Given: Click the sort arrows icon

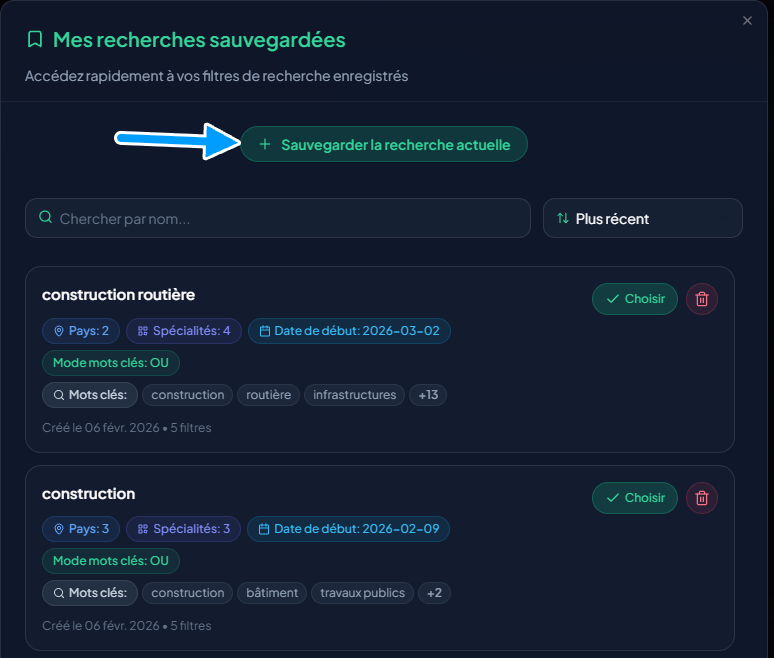Looking at the screenshot, I should click(x=563, y=218).
